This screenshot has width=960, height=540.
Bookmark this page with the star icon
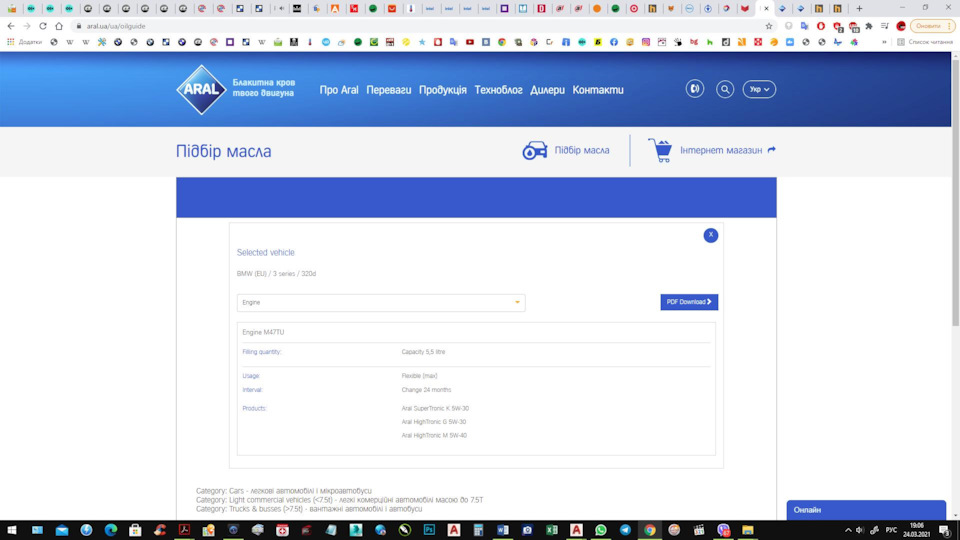[768, 26]
